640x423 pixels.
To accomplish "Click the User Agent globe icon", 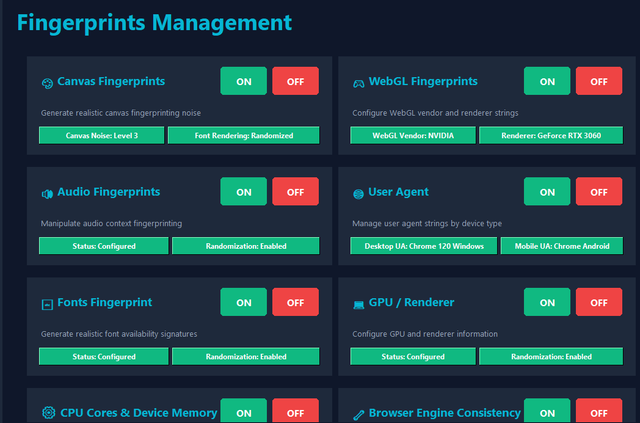I will (x=358, y=194).
